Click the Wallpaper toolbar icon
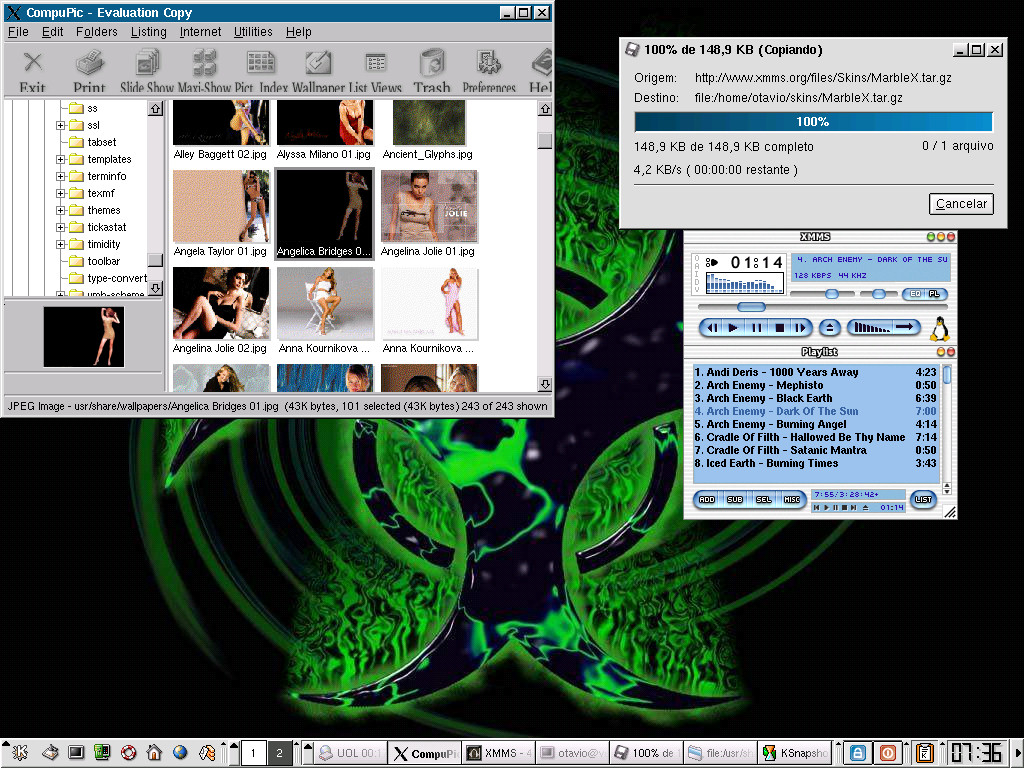 tap(319, 71)
